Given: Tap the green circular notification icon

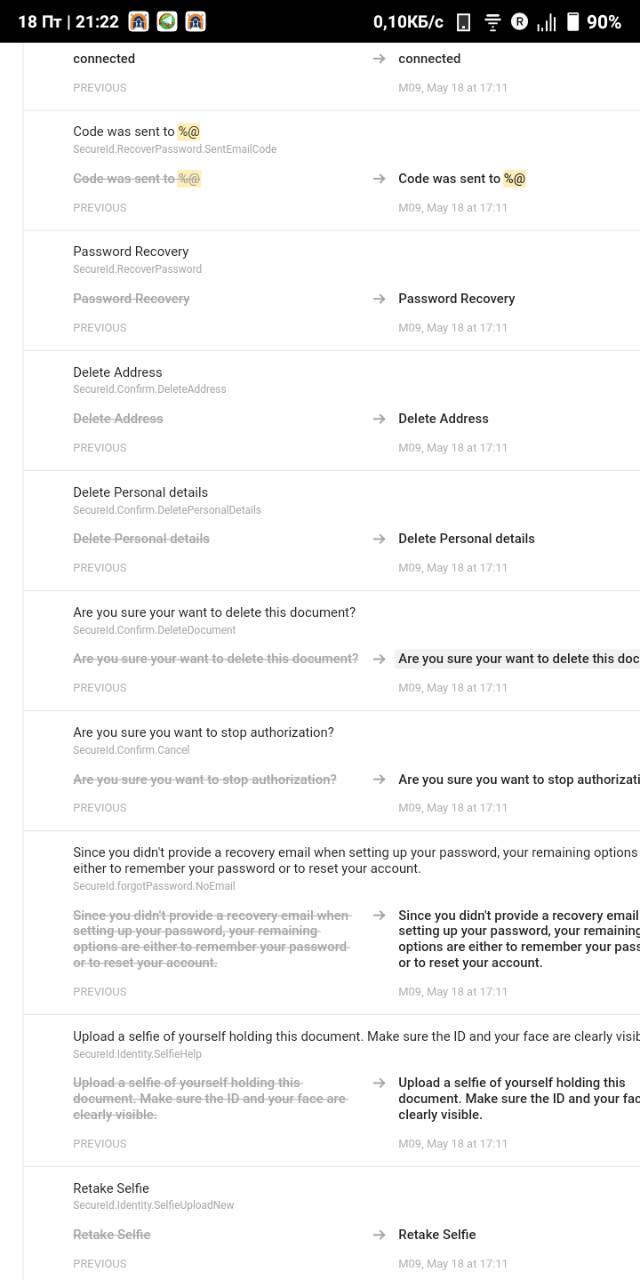Looking at the screenshot, I should coord(167,22).
